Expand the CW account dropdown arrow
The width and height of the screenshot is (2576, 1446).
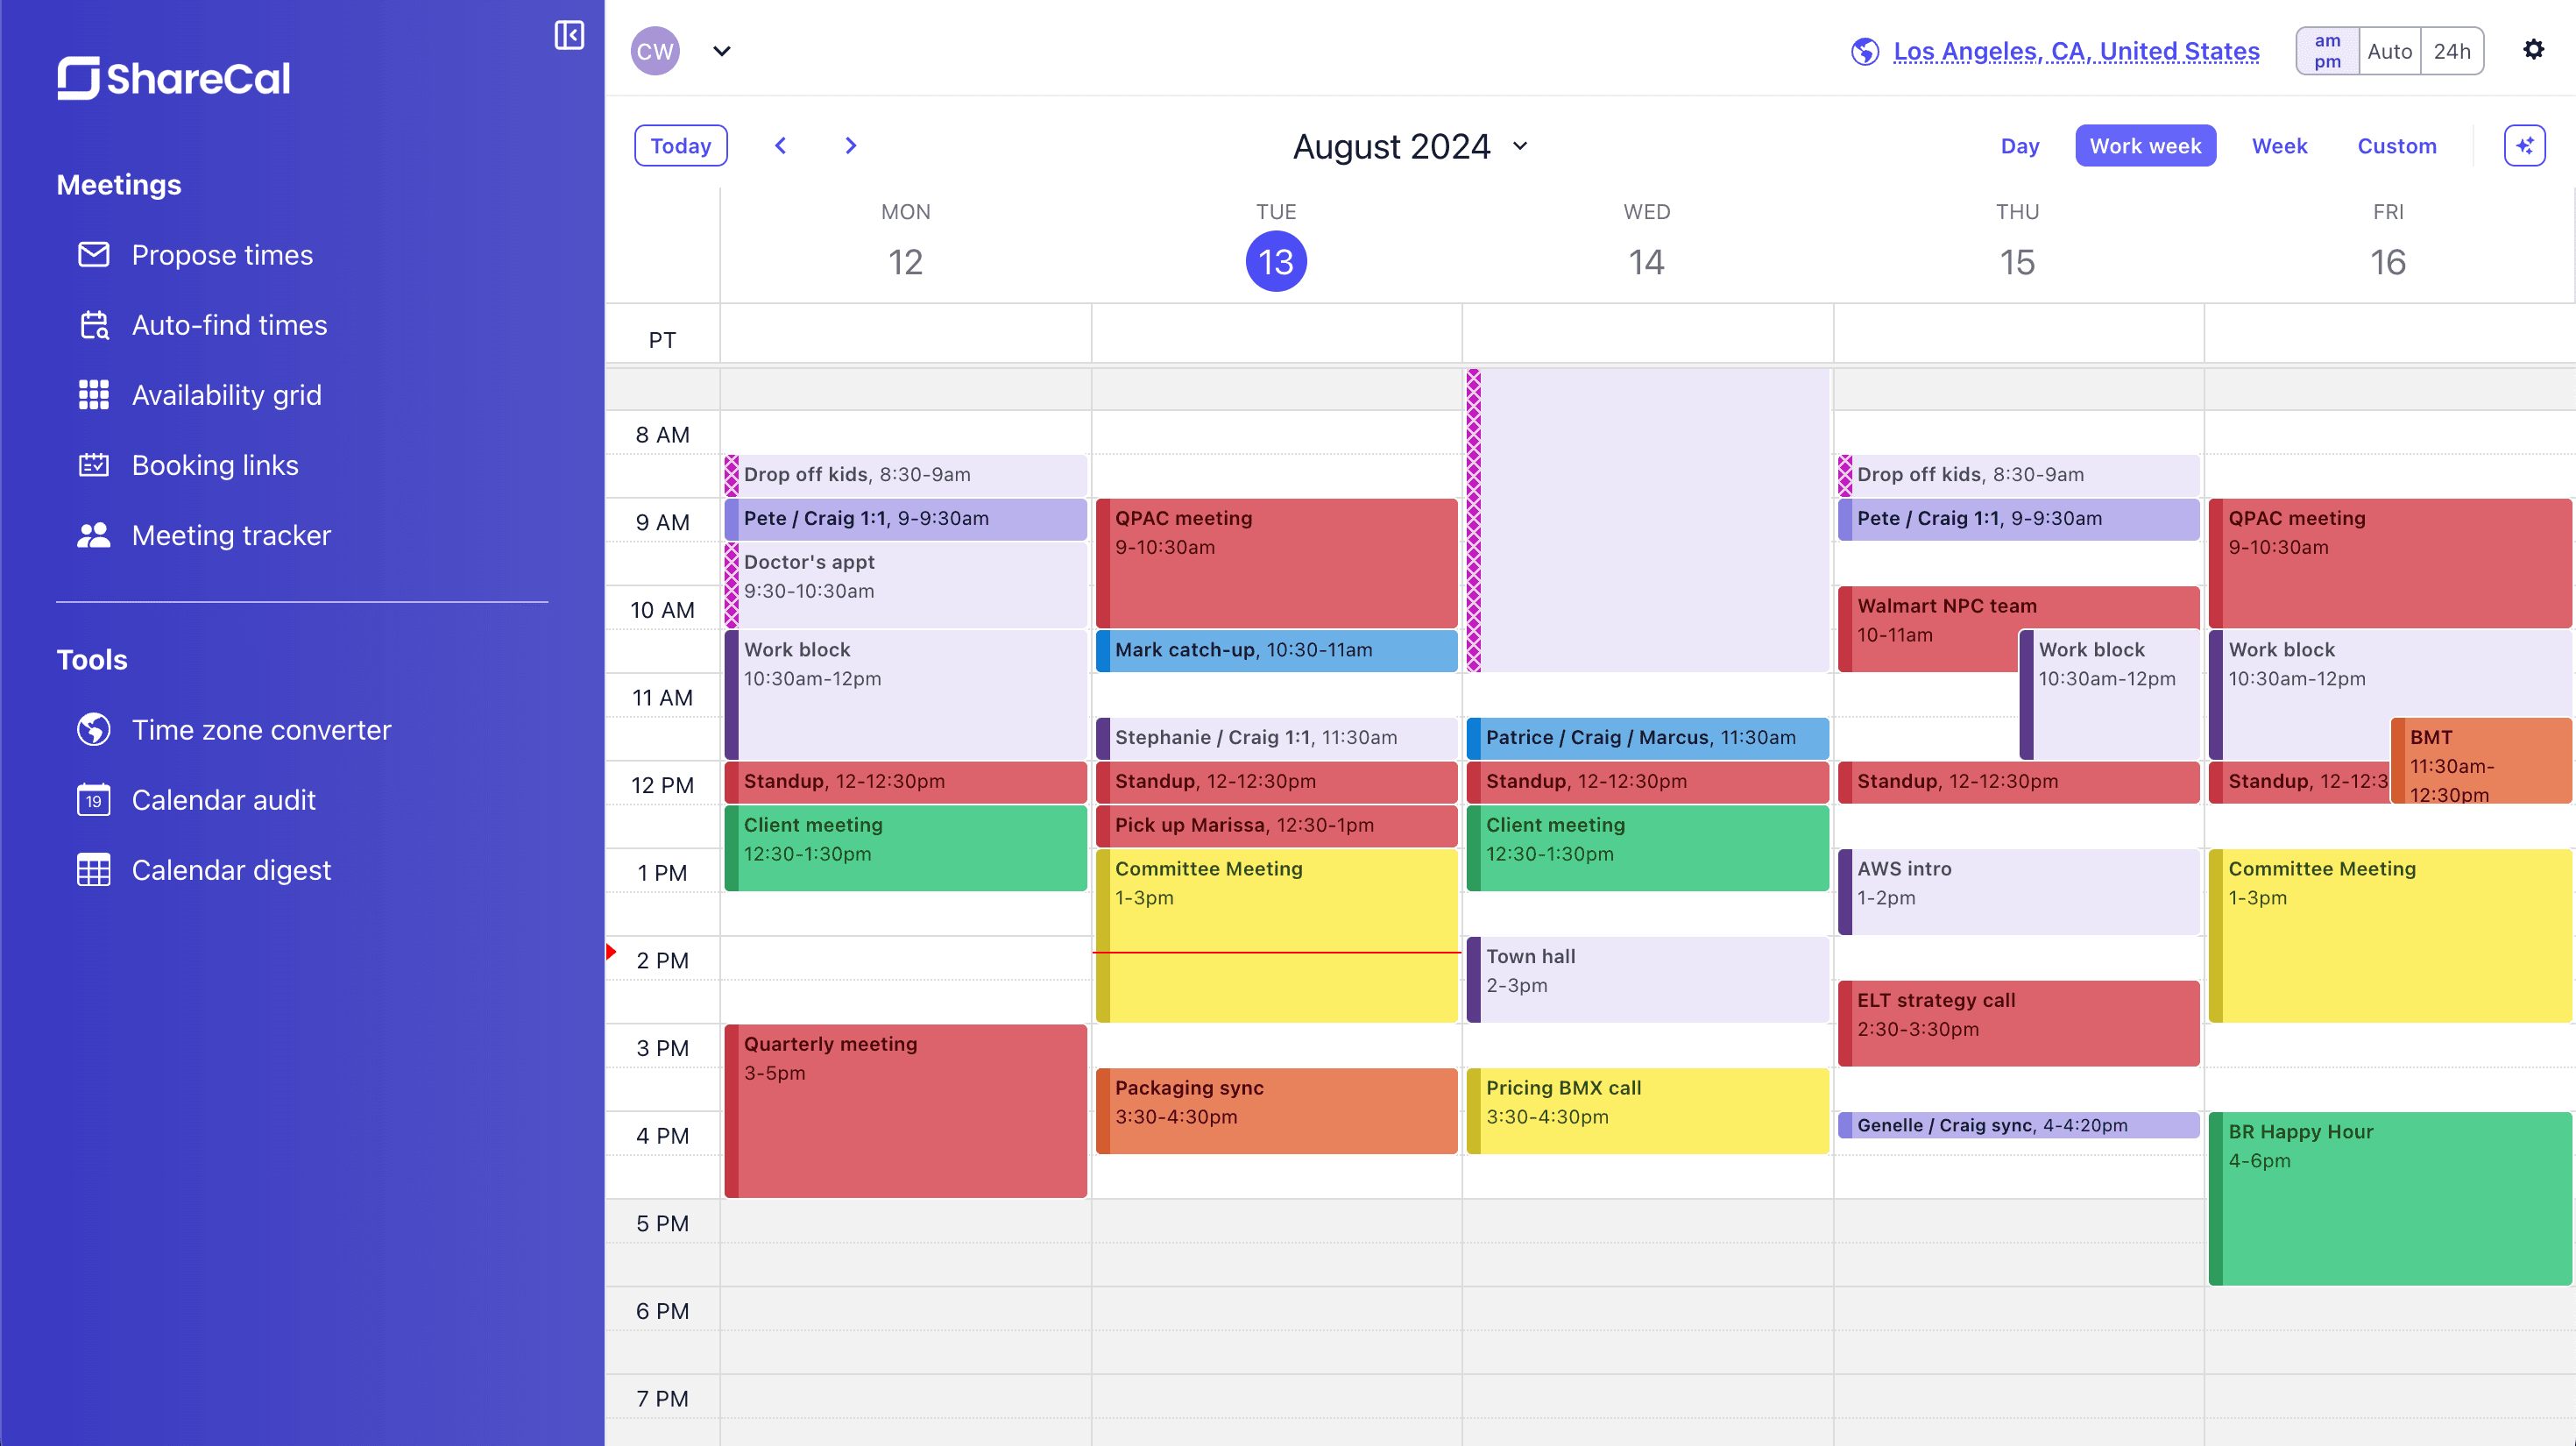[x=722, y=51]
